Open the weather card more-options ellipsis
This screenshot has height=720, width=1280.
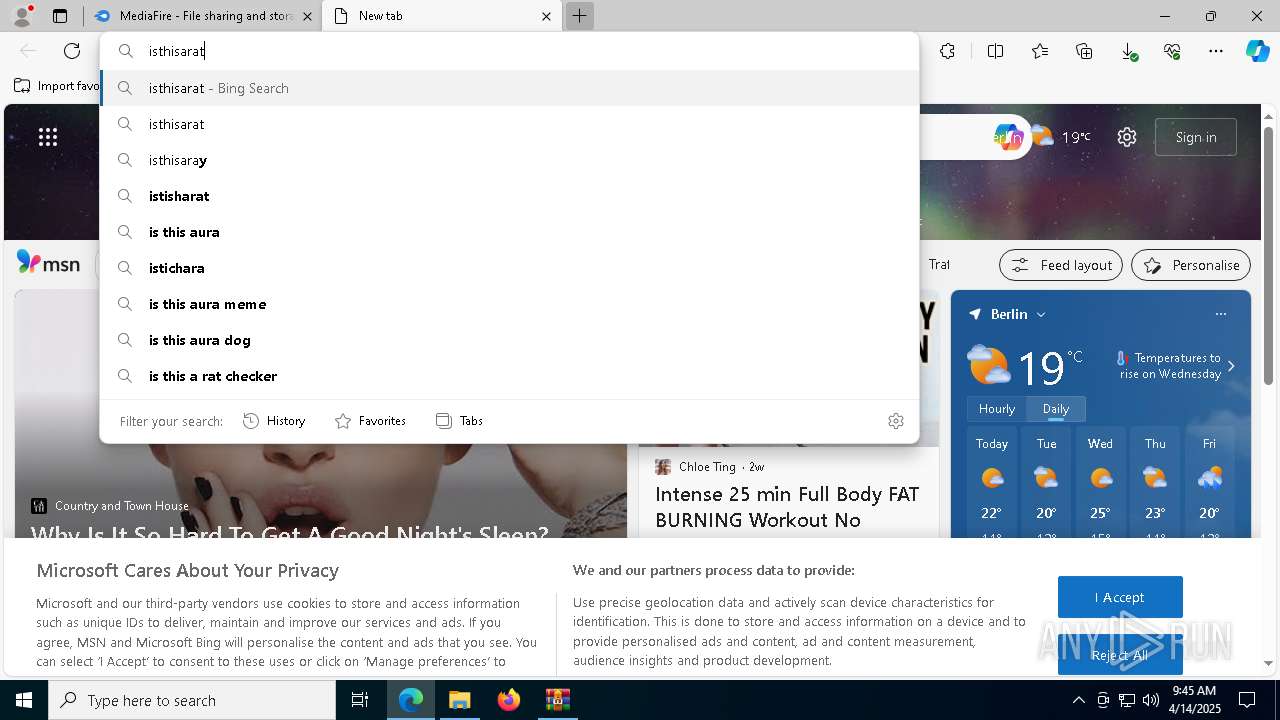tap(1221, 314)
